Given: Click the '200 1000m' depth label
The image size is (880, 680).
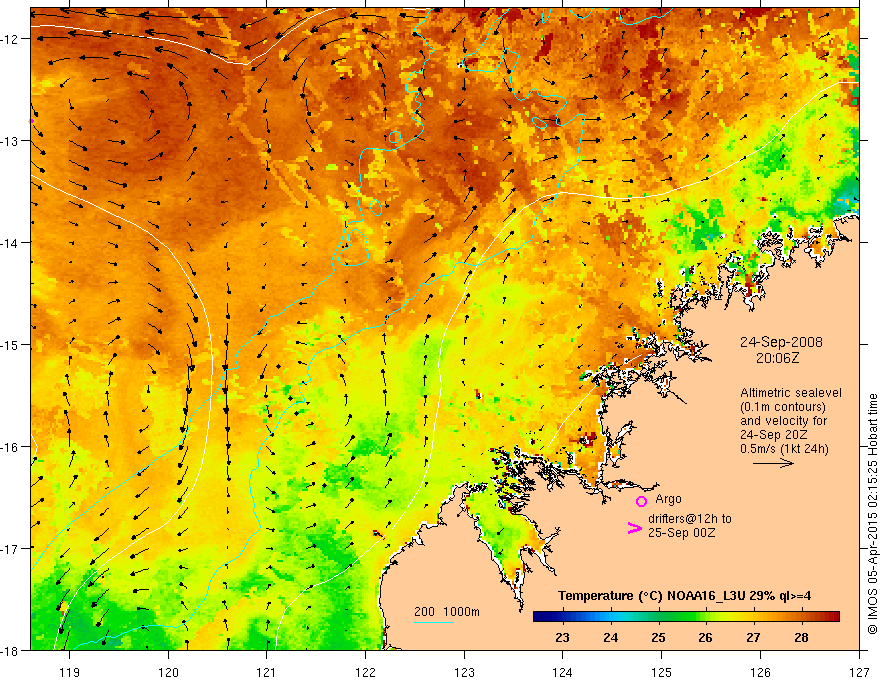Looking at the screenshot, I should tap(447, 612).
